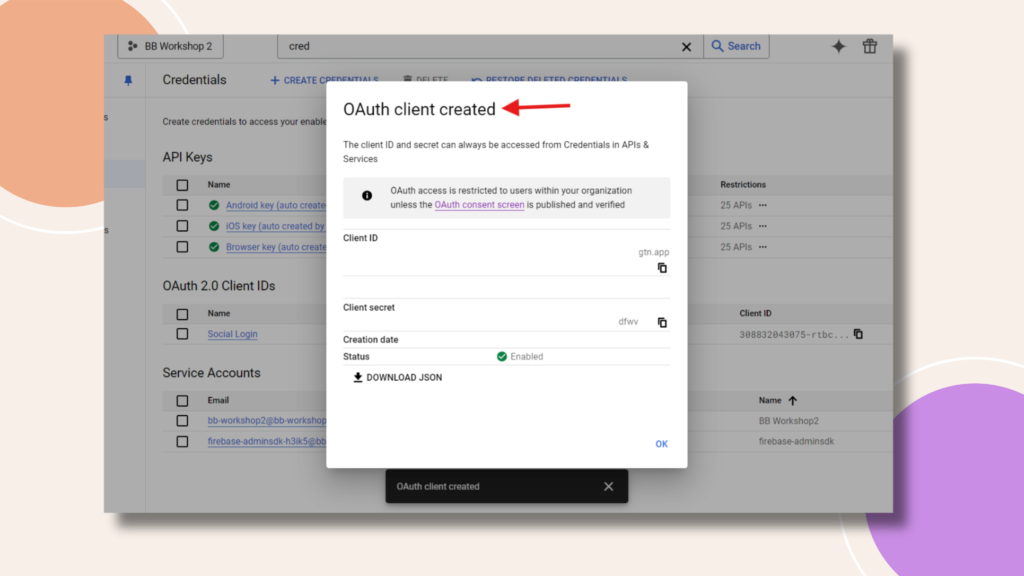Click the BB Workshop2 name cell
Screen dimensions: 1024x576
(789, 421)
